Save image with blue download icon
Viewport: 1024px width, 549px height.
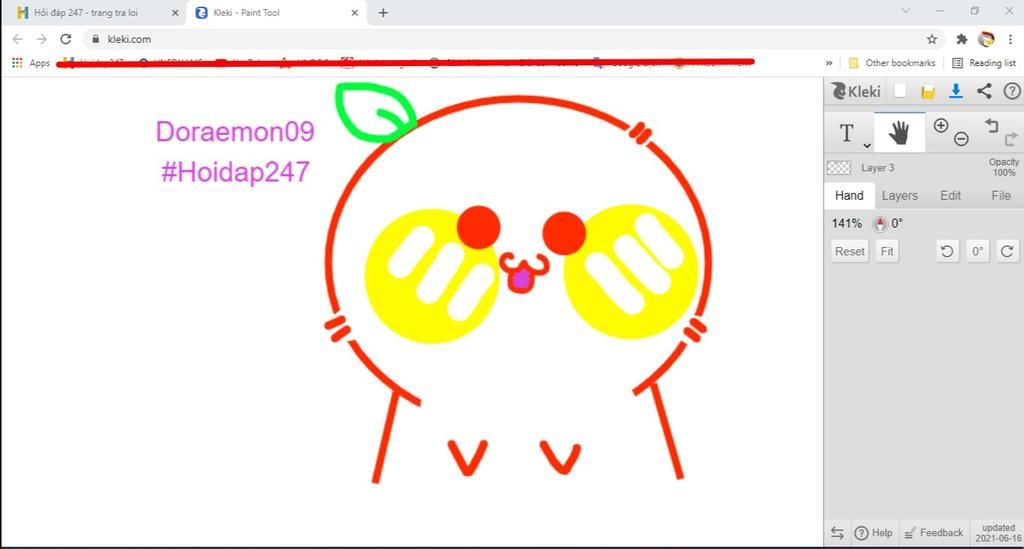coord(956,91)
